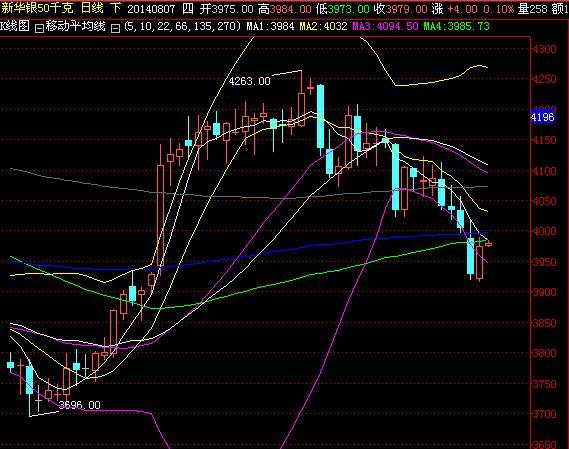Open the 移动平均线 indicator name
This screenshot has height=449, width=569.
pyautogui.click(x=75, y=26)
